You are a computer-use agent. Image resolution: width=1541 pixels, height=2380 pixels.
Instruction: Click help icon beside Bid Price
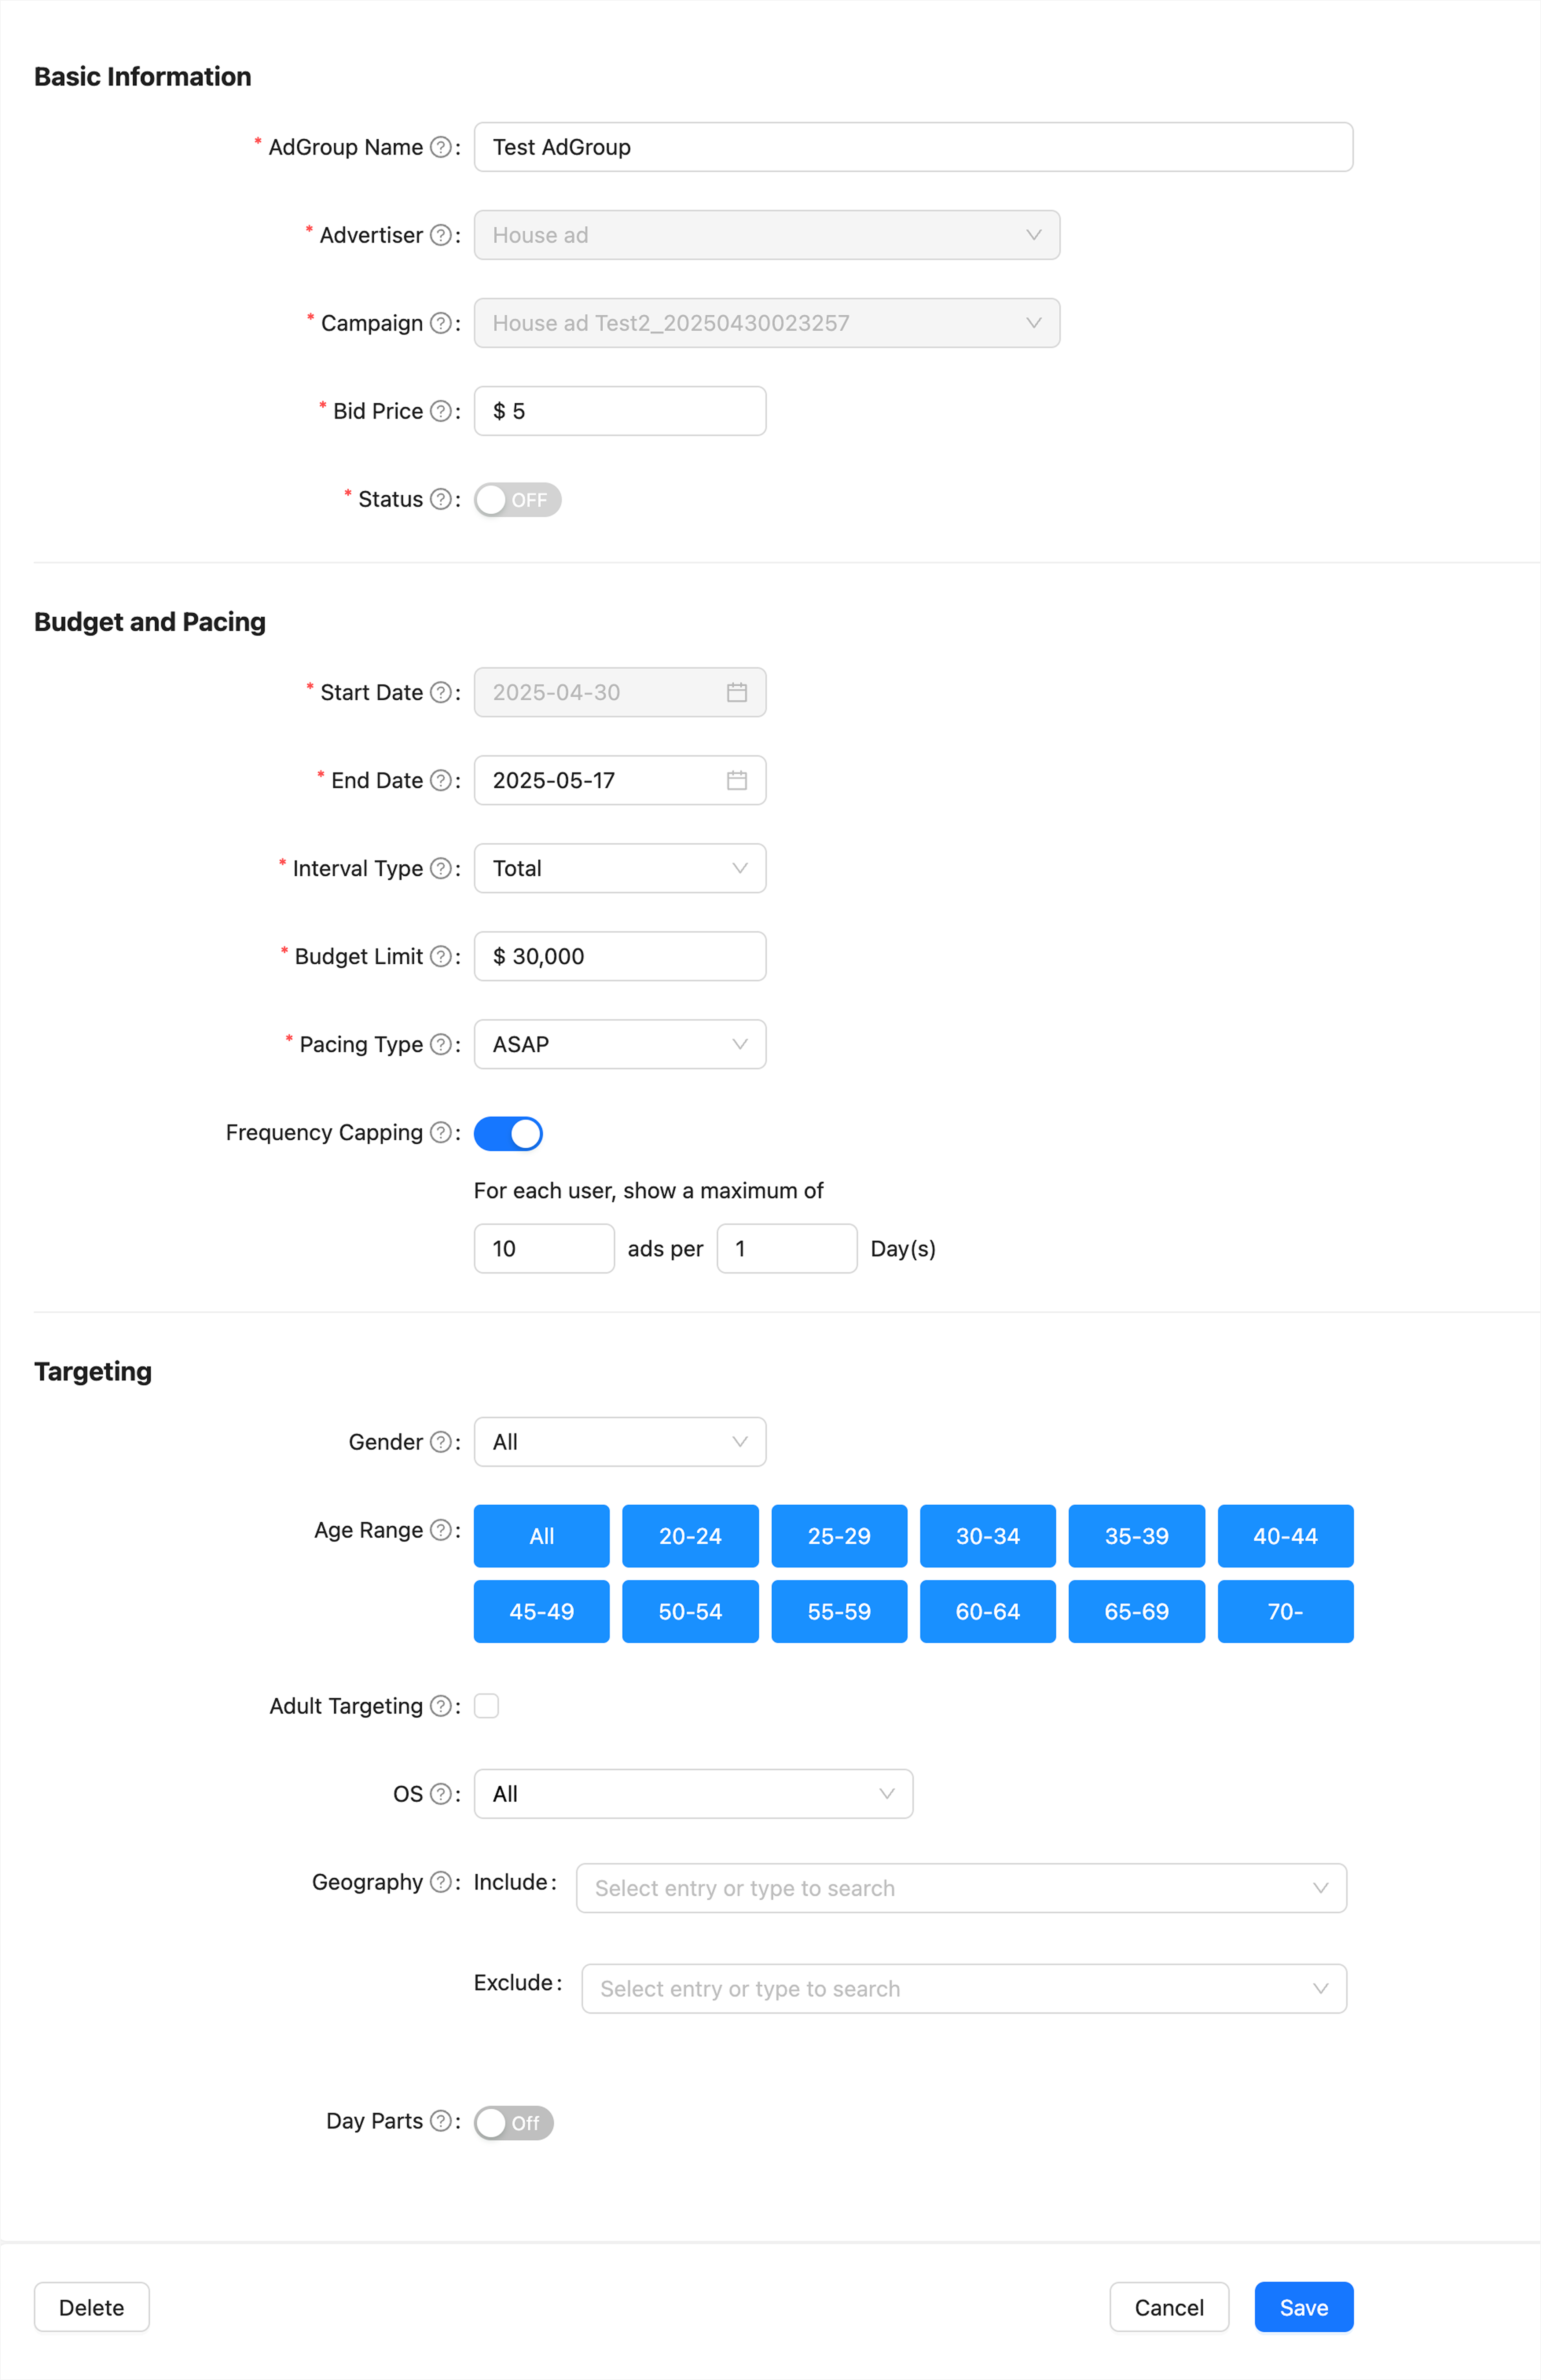pyautogui.click(x=440, y=411)
